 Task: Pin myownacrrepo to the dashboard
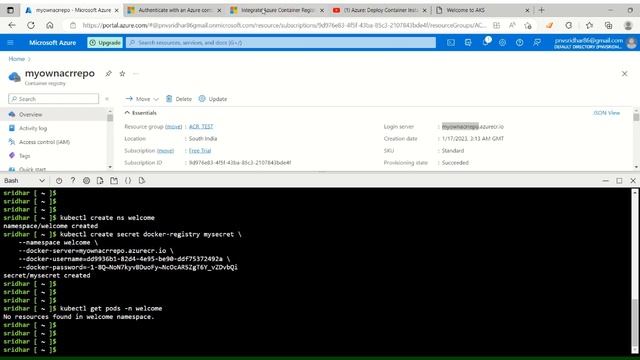(x=108, y=73)
